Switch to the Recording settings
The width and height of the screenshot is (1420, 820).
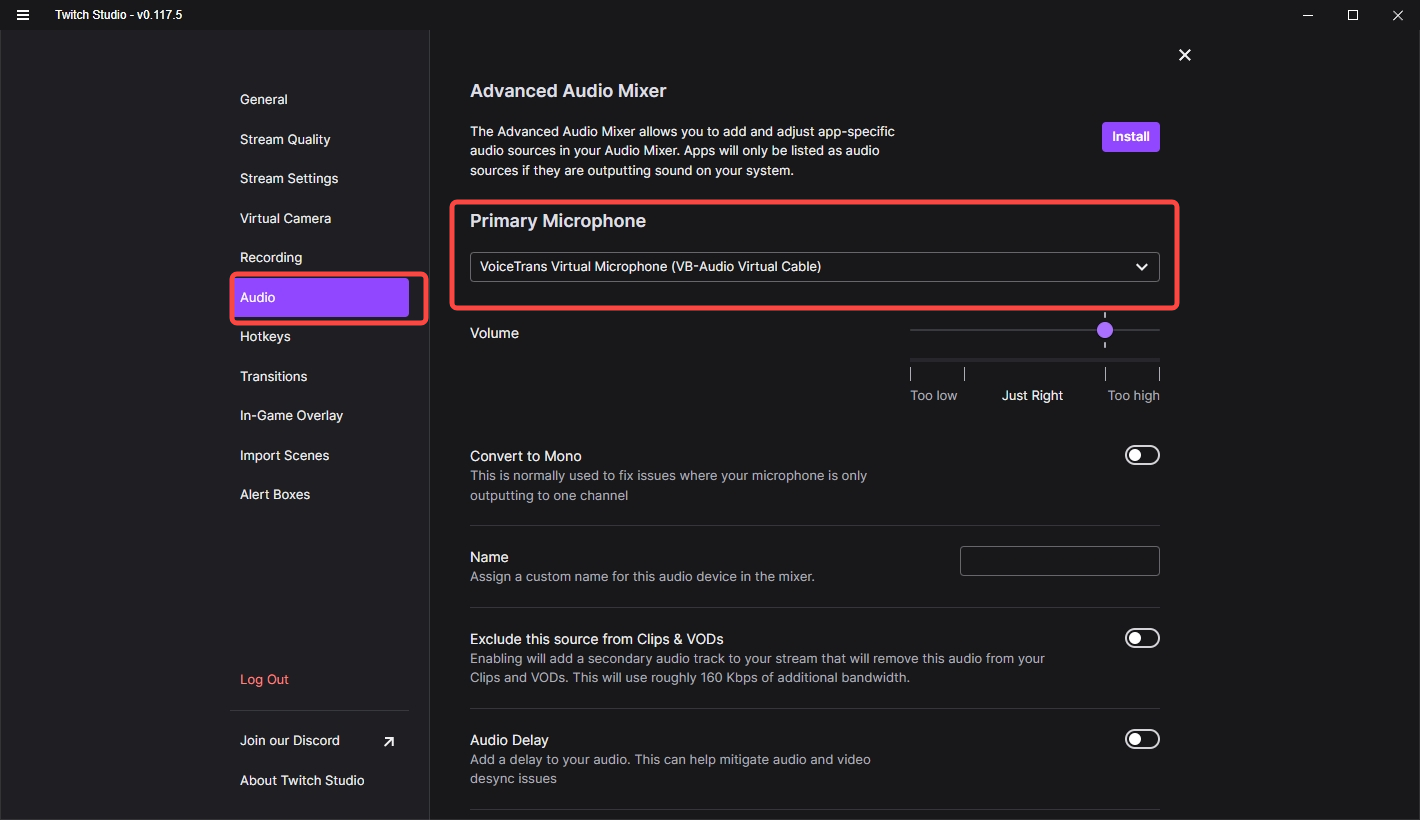271,258
